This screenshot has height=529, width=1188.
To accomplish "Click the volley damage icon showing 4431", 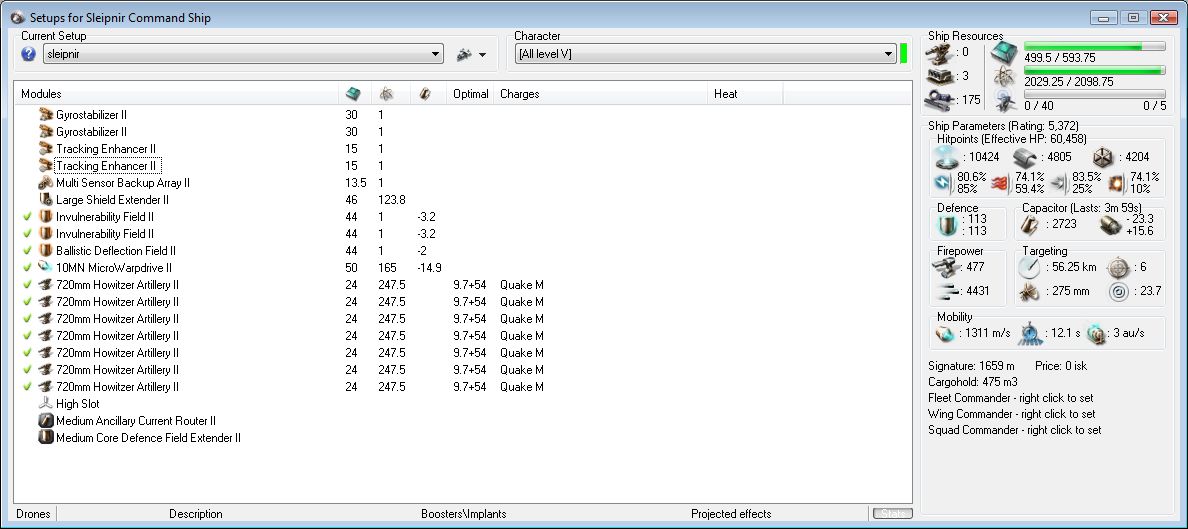I will [x=947, y=291].
